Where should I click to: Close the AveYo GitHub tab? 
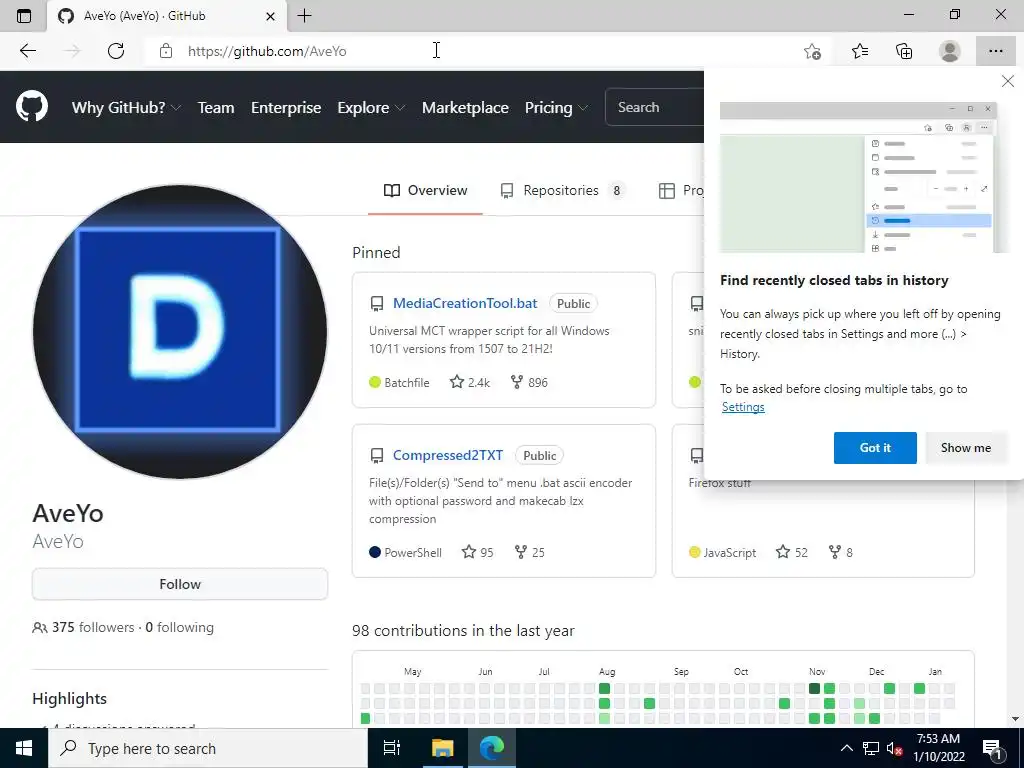(270, 16)
